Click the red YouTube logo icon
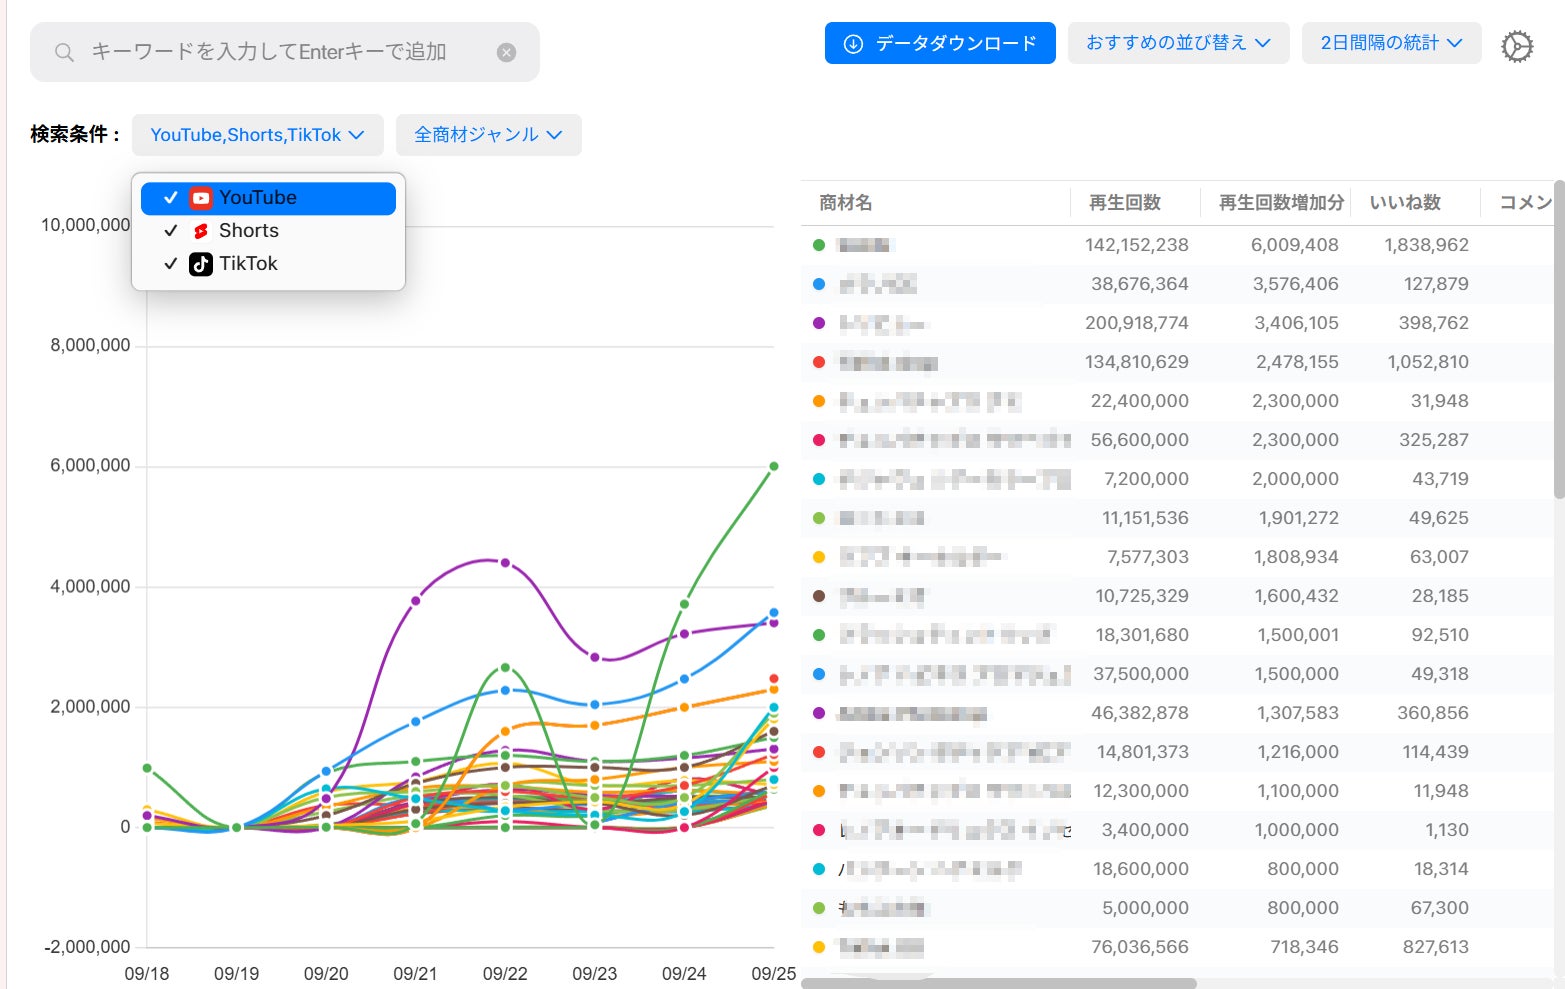The width and height of the screenshot is (1565, 989). point(201,198)
